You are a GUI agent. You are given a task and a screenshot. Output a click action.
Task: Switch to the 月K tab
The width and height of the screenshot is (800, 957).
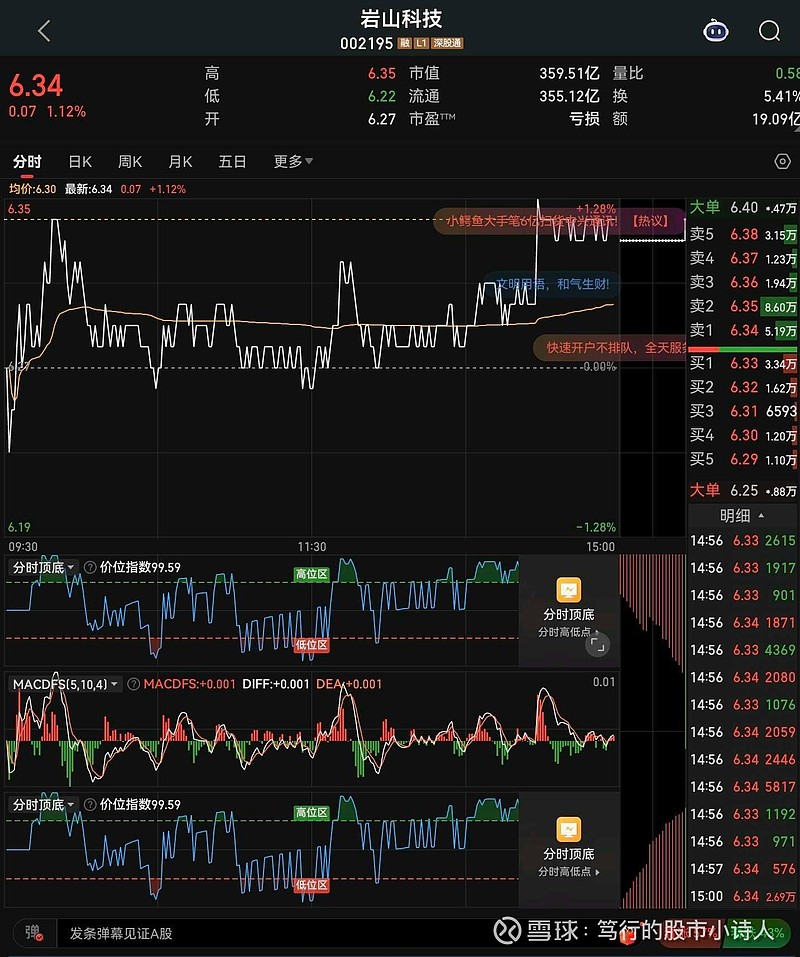tap(180, 162)
